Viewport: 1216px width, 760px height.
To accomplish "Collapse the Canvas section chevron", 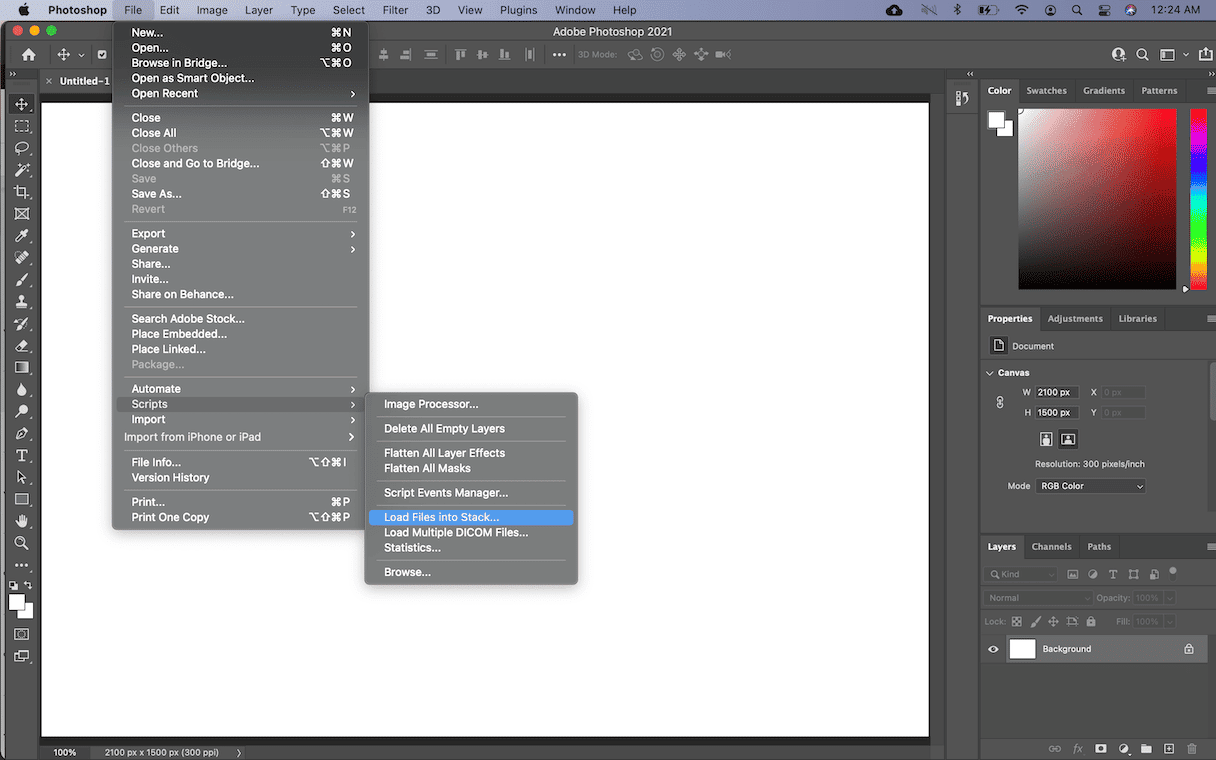I will click(x=990, y=373).
